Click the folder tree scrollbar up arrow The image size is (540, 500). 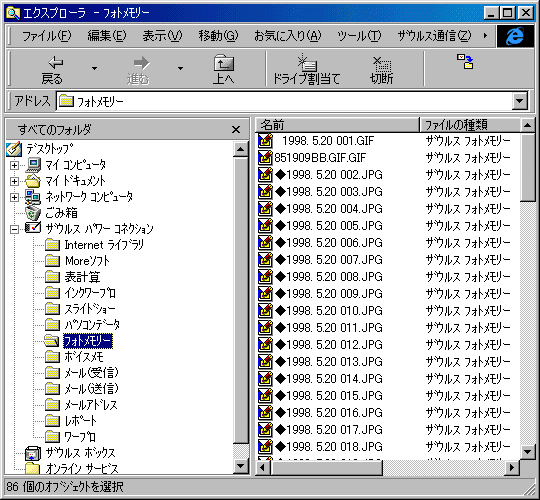tap(241, 149)
